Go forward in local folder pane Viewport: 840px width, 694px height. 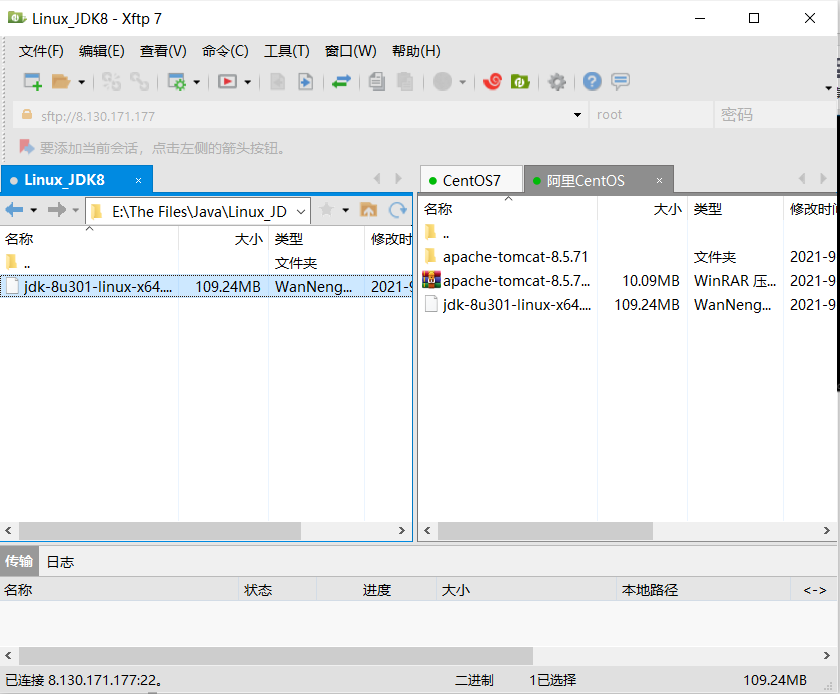point(57,210)
